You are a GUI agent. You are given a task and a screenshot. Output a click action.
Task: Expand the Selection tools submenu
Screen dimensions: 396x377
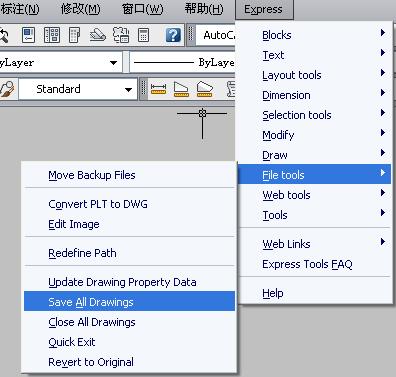pyautogui.click(x=314, y=115)
